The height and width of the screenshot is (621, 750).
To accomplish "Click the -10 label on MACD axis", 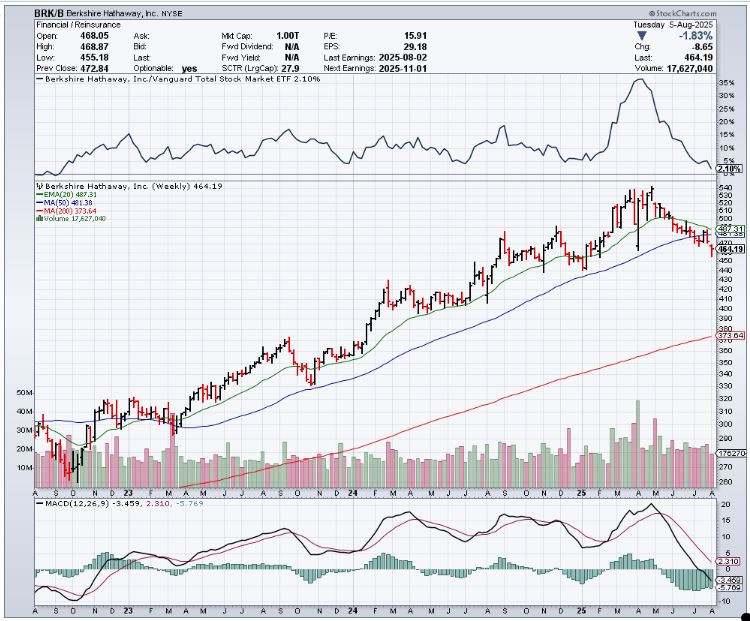I will pyautogui.click(x=724, y=601).
